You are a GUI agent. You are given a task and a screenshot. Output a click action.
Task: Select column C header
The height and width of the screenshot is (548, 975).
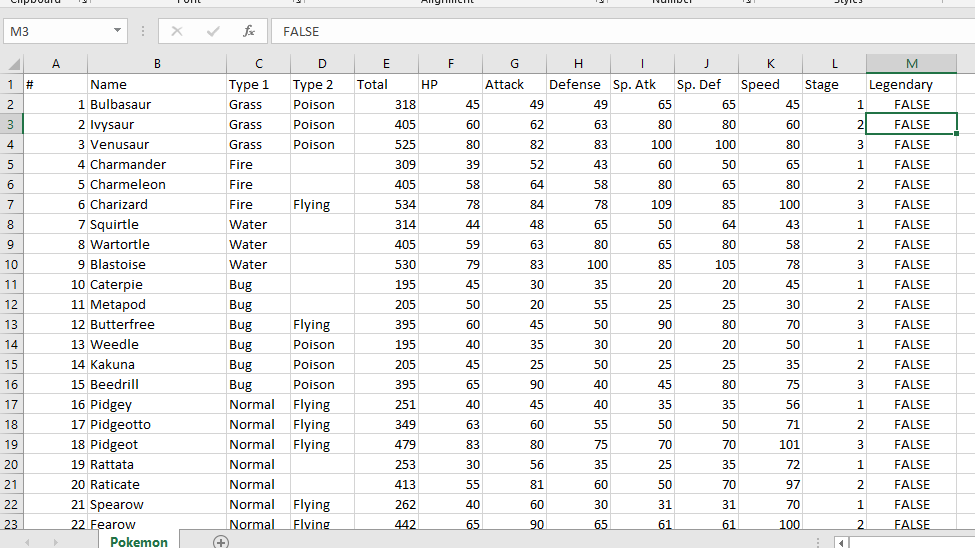pyautogui.click(x=259, y=63)
